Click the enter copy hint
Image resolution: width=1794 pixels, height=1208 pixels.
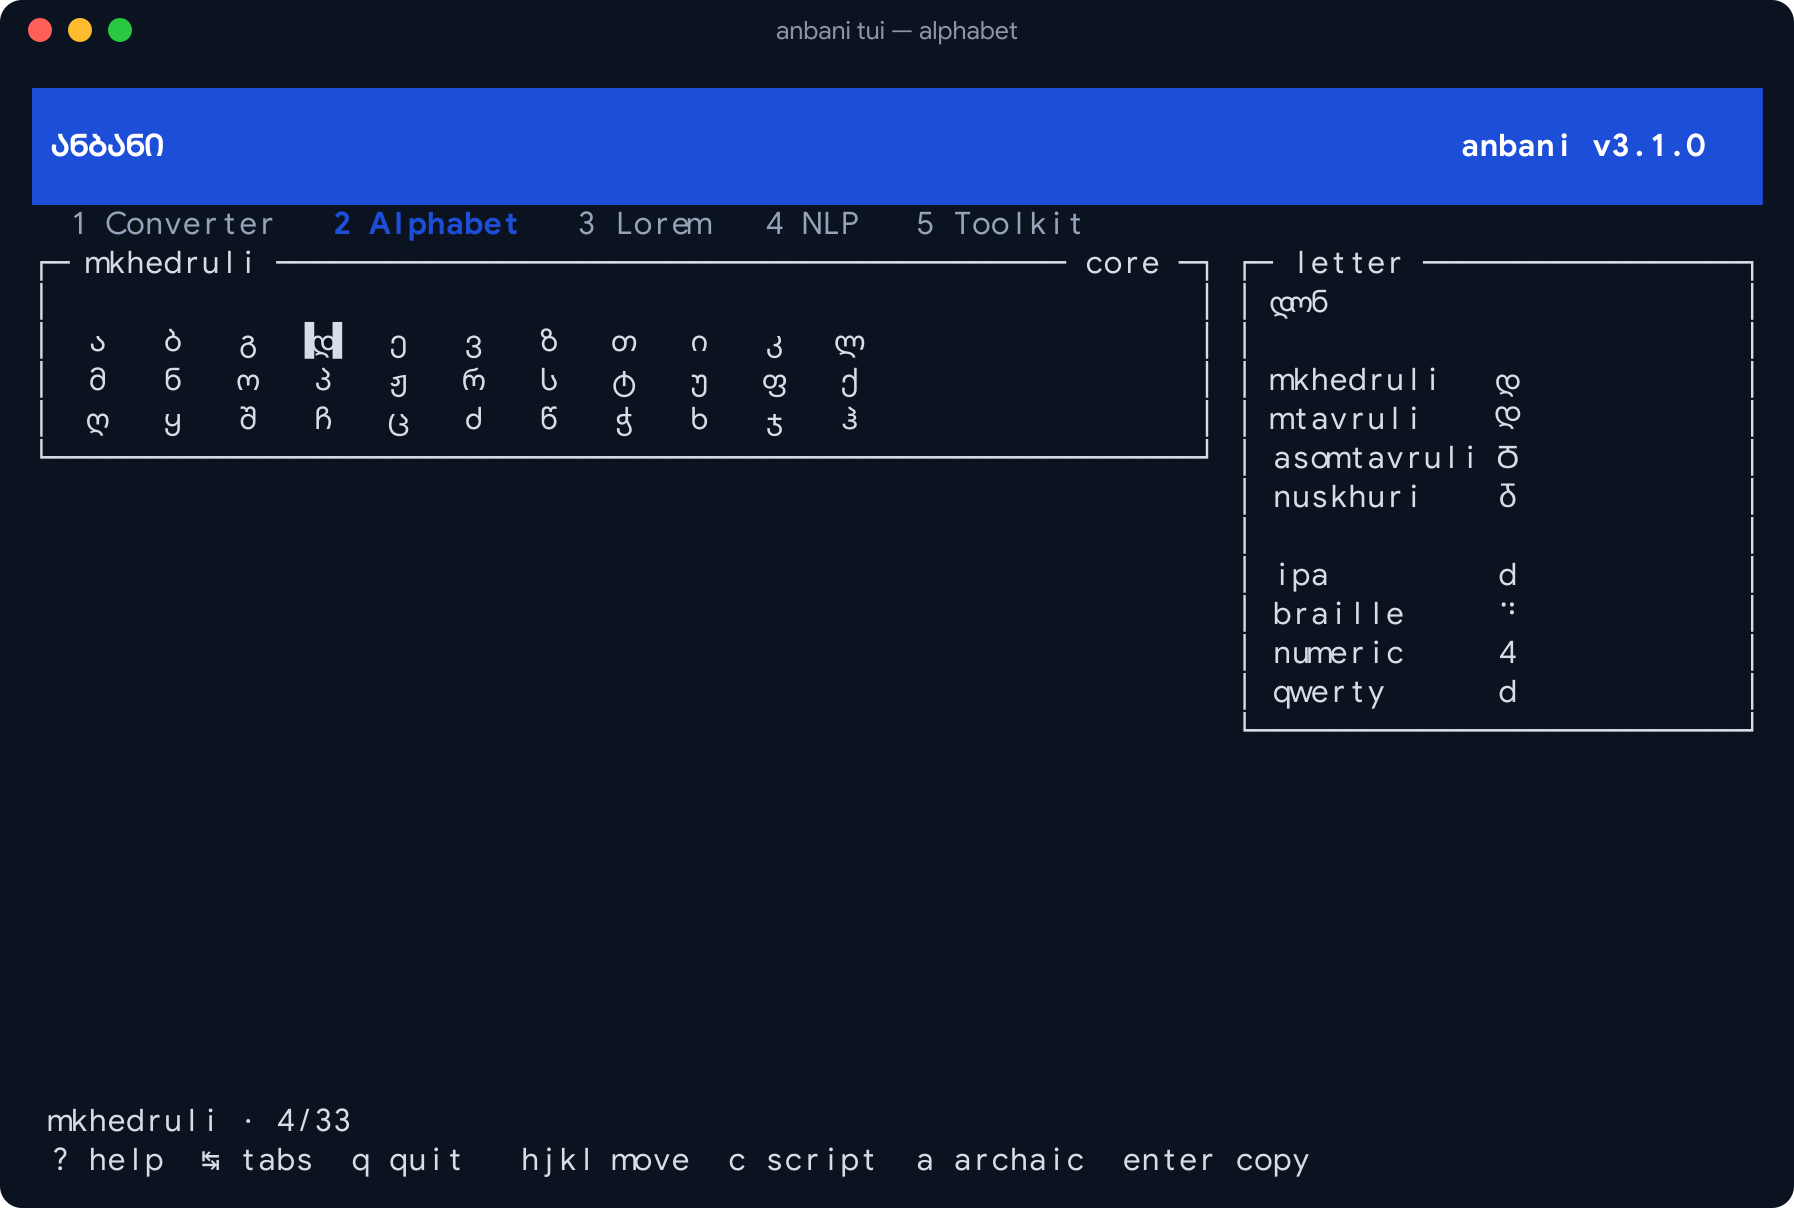pyautogui.click(x=1215, y=1160)
